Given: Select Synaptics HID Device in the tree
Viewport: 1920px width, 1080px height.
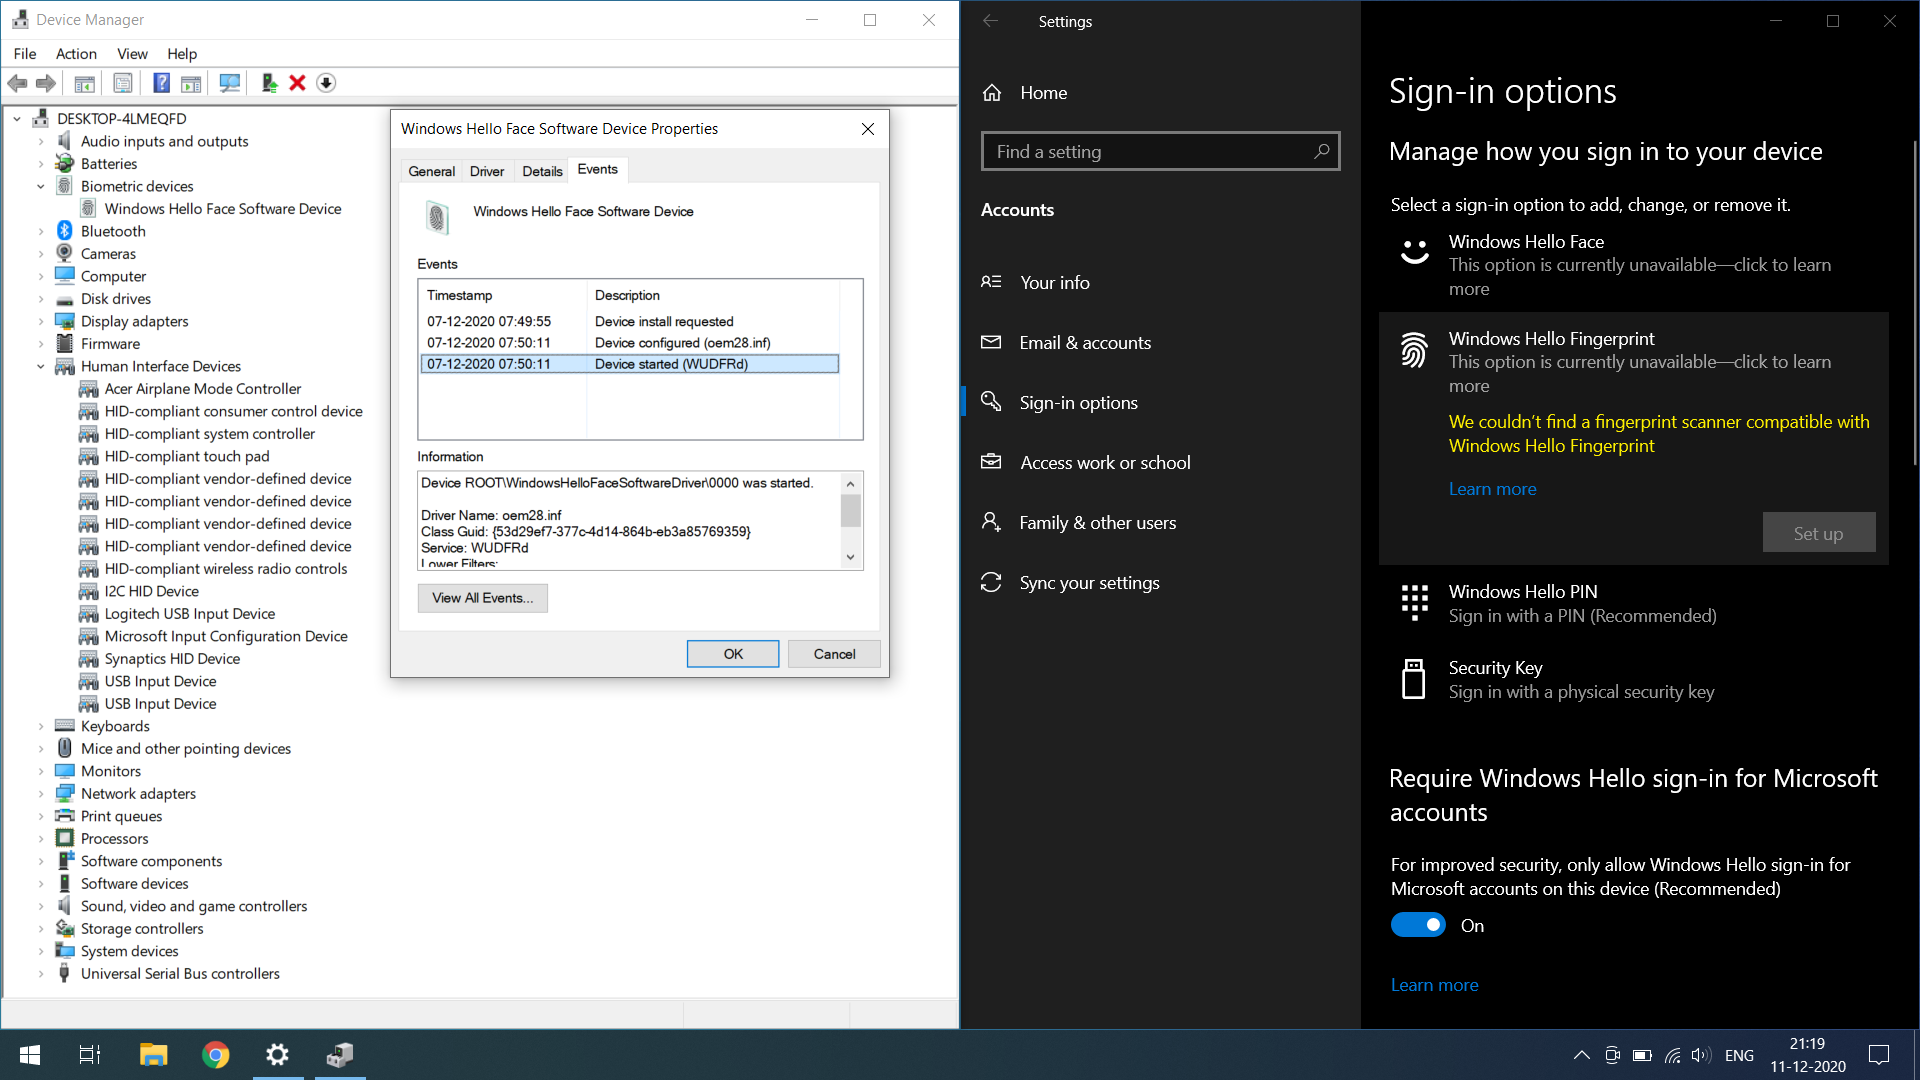Looking at the screenshot, I should (172, 659).
